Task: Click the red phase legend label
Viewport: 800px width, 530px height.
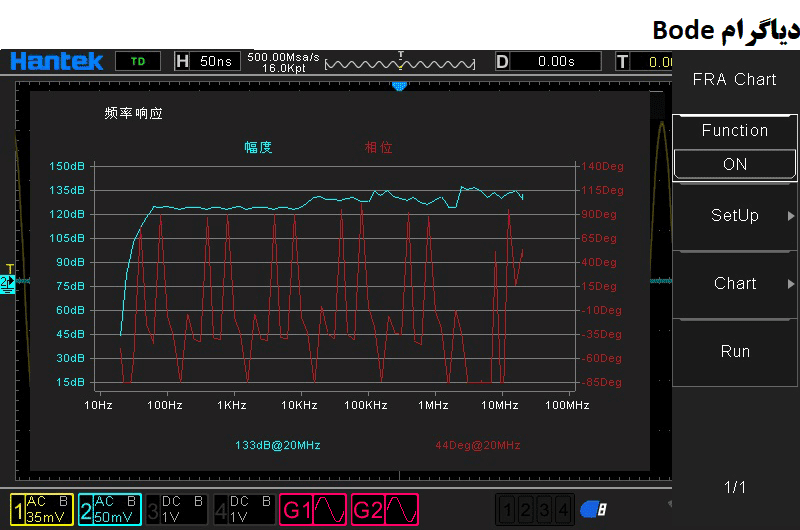Action: (x=379, y=148)
